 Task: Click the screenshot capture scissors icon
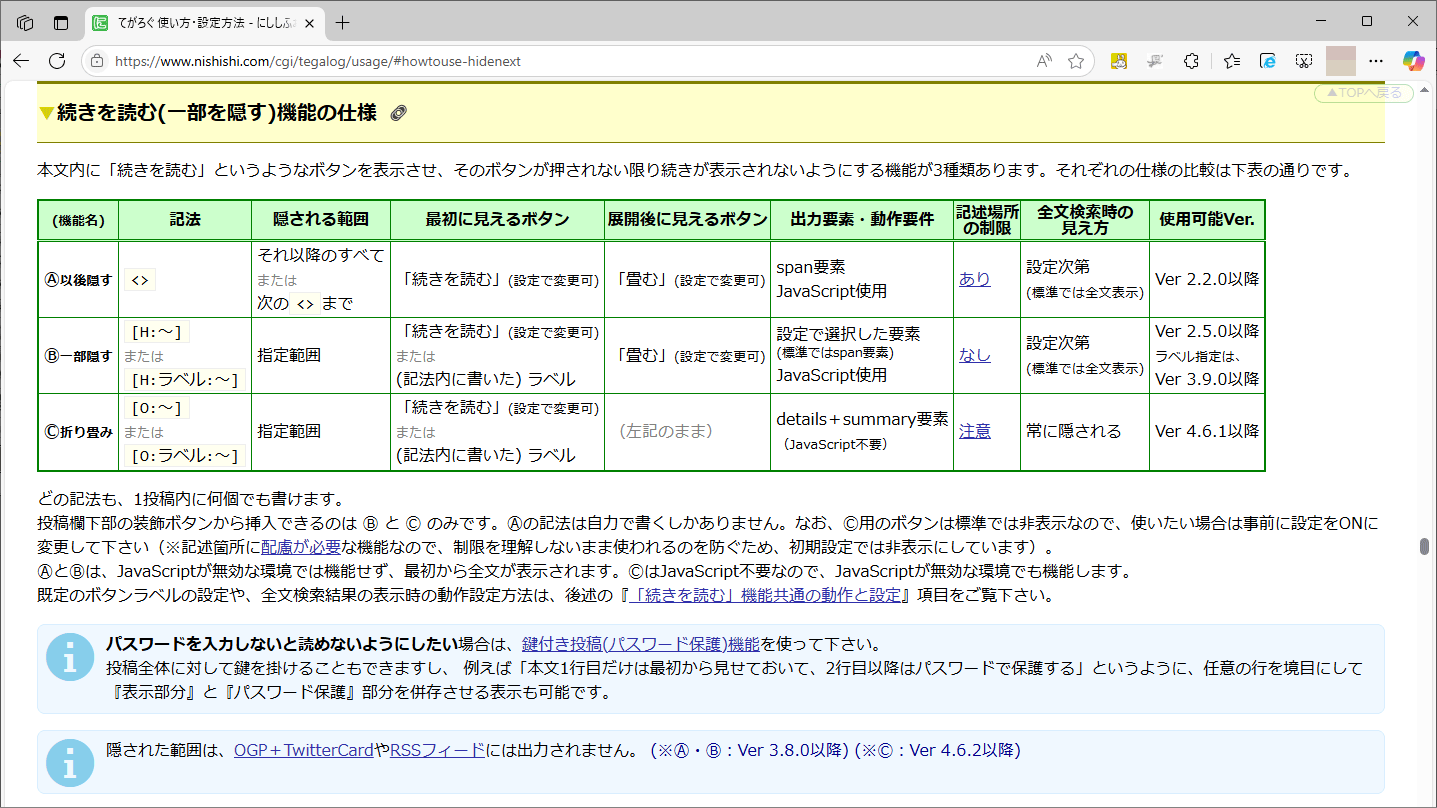point(1304,61)
